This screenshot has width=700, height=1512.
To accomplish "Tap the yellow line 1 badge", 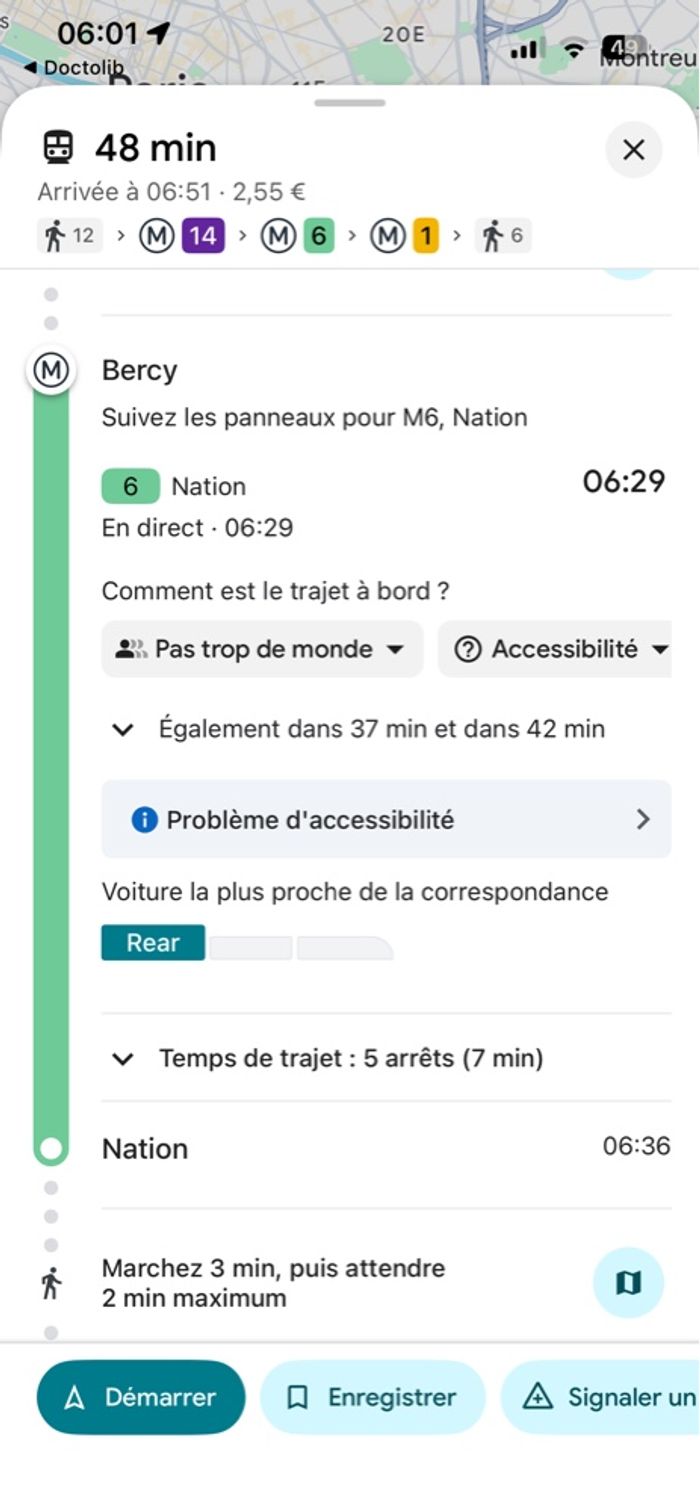I will click(x=424, y=237).
